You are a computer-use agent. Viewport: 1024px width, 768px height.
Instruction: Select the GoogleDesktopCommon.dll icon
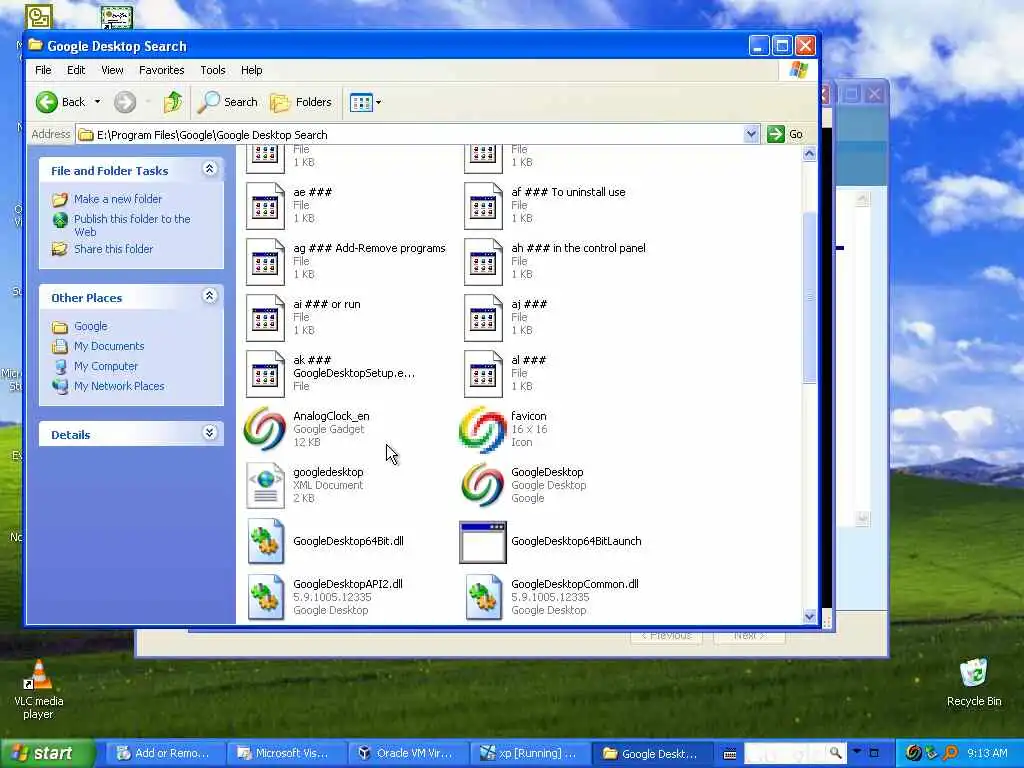(483, 597)
